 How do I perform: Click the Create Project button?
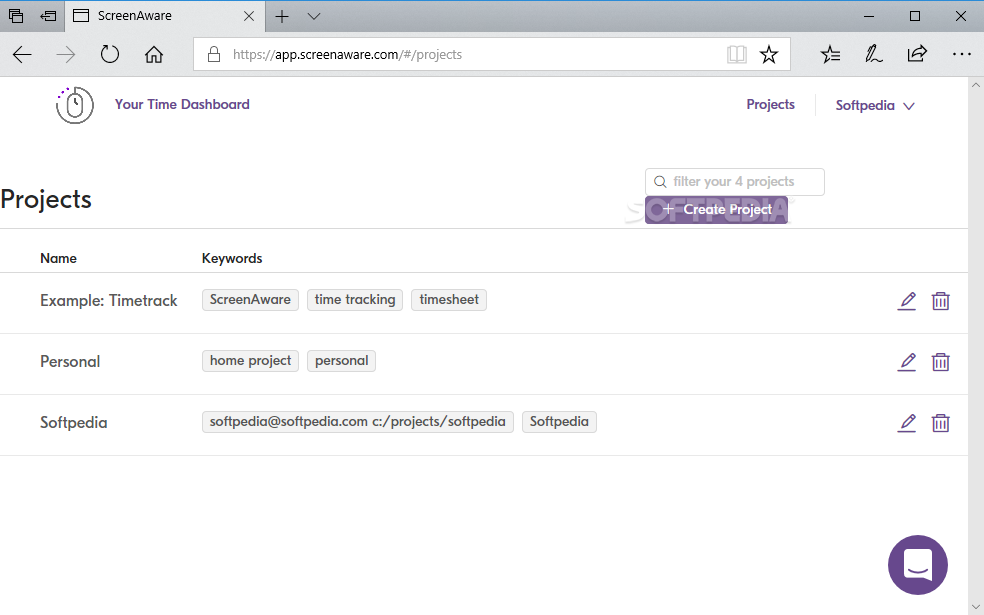pyautogui.click(x=716, y=210)
